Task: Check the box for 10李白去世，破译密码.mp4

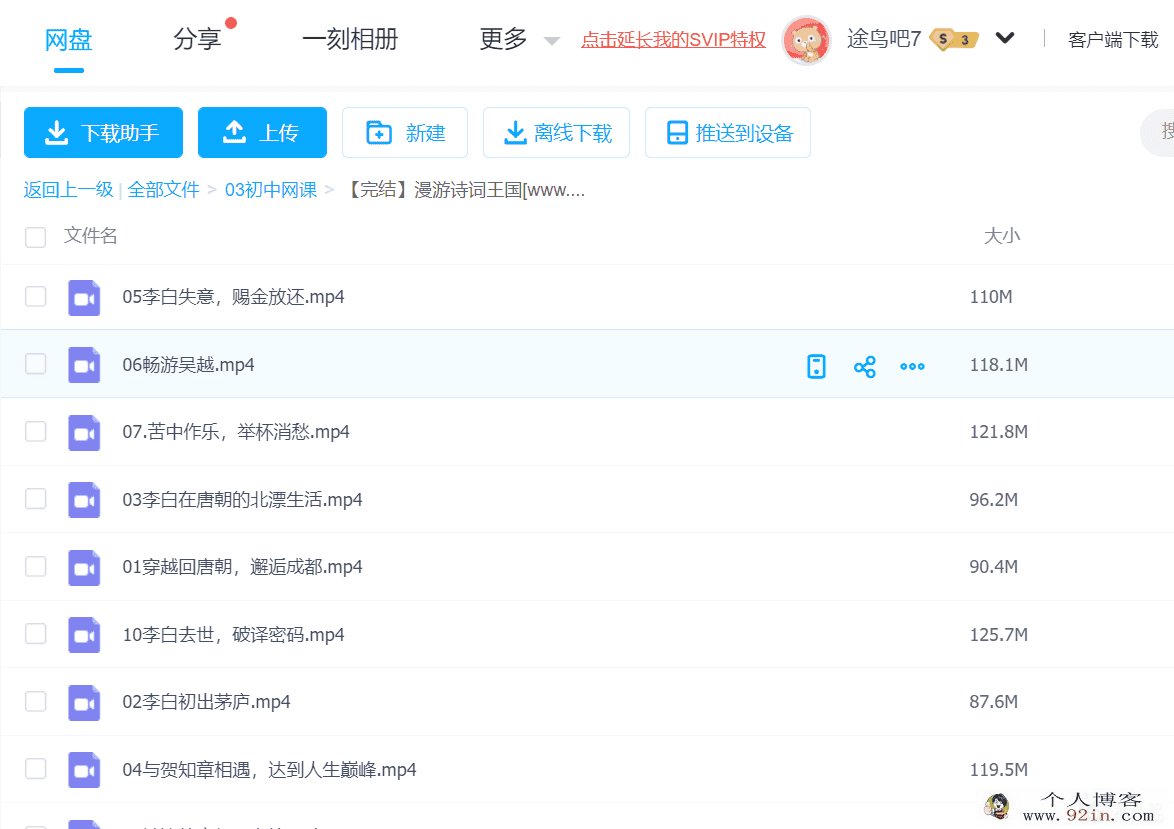Action: 35,634
